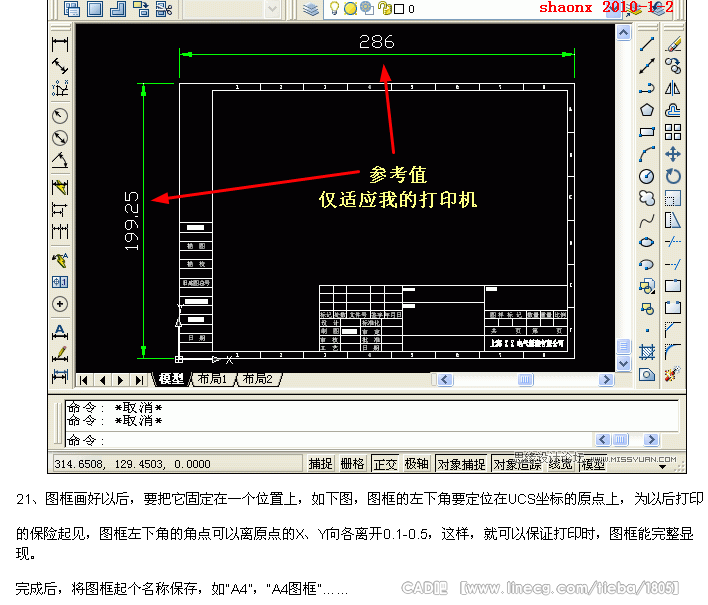This screenshot has height=605, width=708.
Task: Select the Rotate modify tool
Action: (x=673, y=176)
